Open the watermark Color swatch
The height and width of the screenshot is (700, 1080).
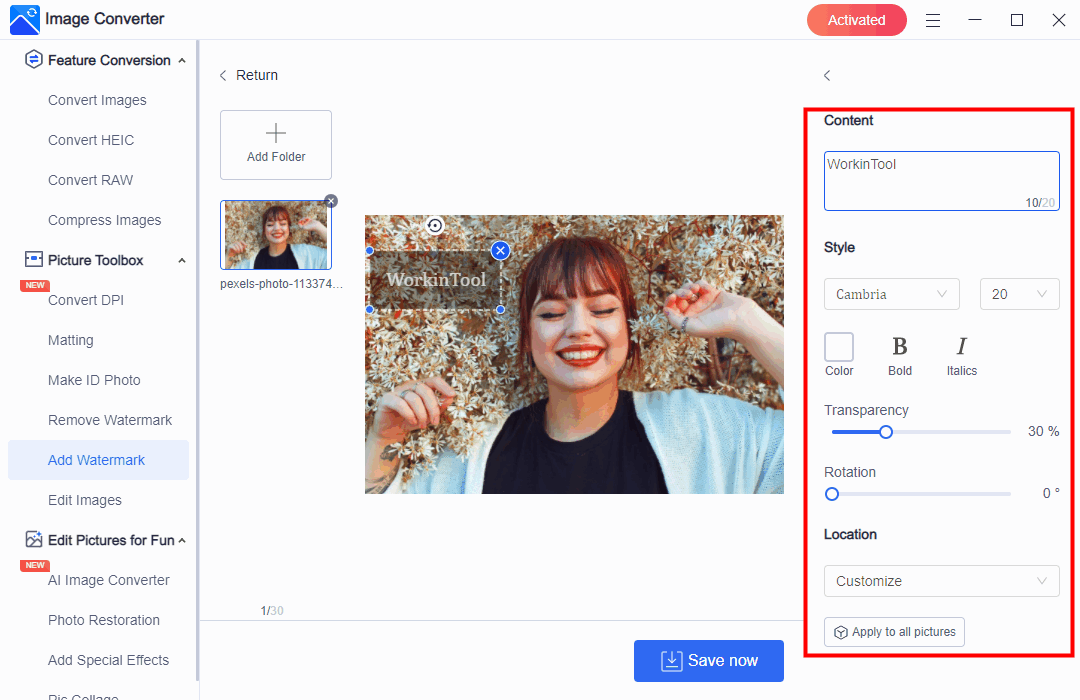pos(839,347)
